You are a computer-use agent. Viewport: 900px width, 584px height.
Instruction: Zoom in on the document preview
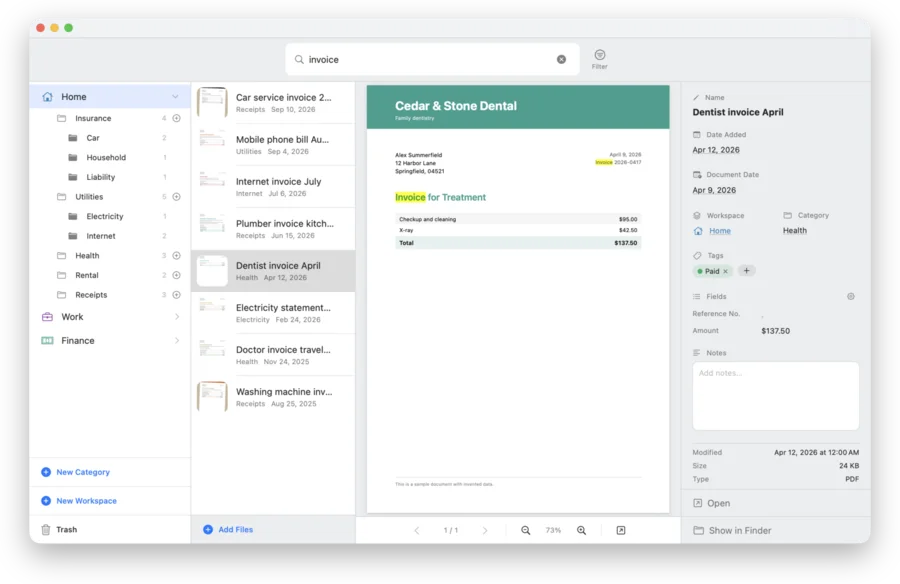(581, 530)
